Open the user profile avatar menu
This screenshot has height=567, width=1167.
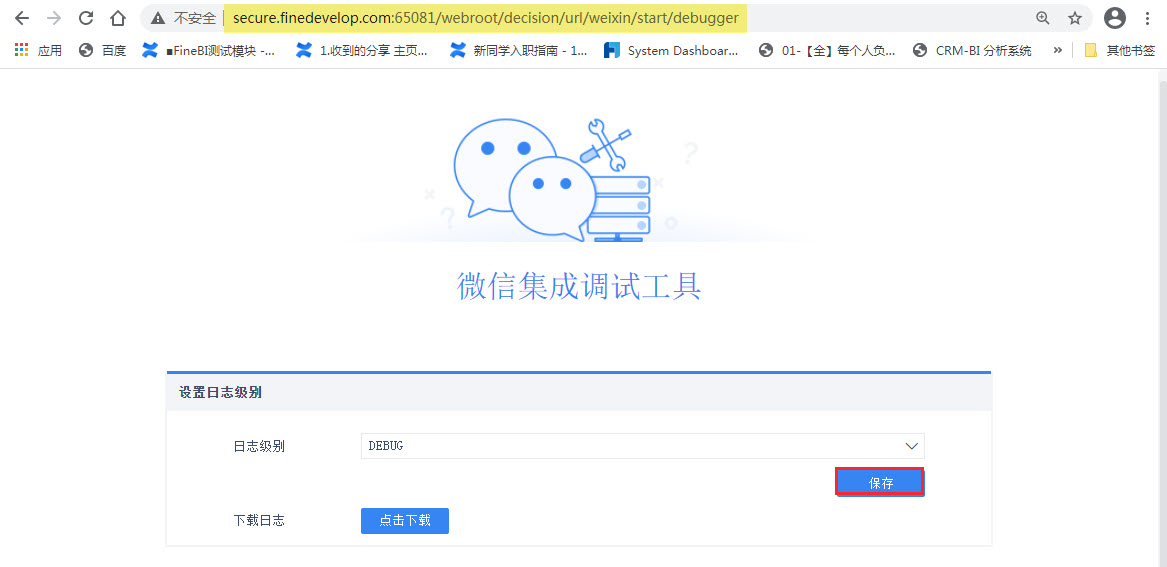coord(1114,19)
